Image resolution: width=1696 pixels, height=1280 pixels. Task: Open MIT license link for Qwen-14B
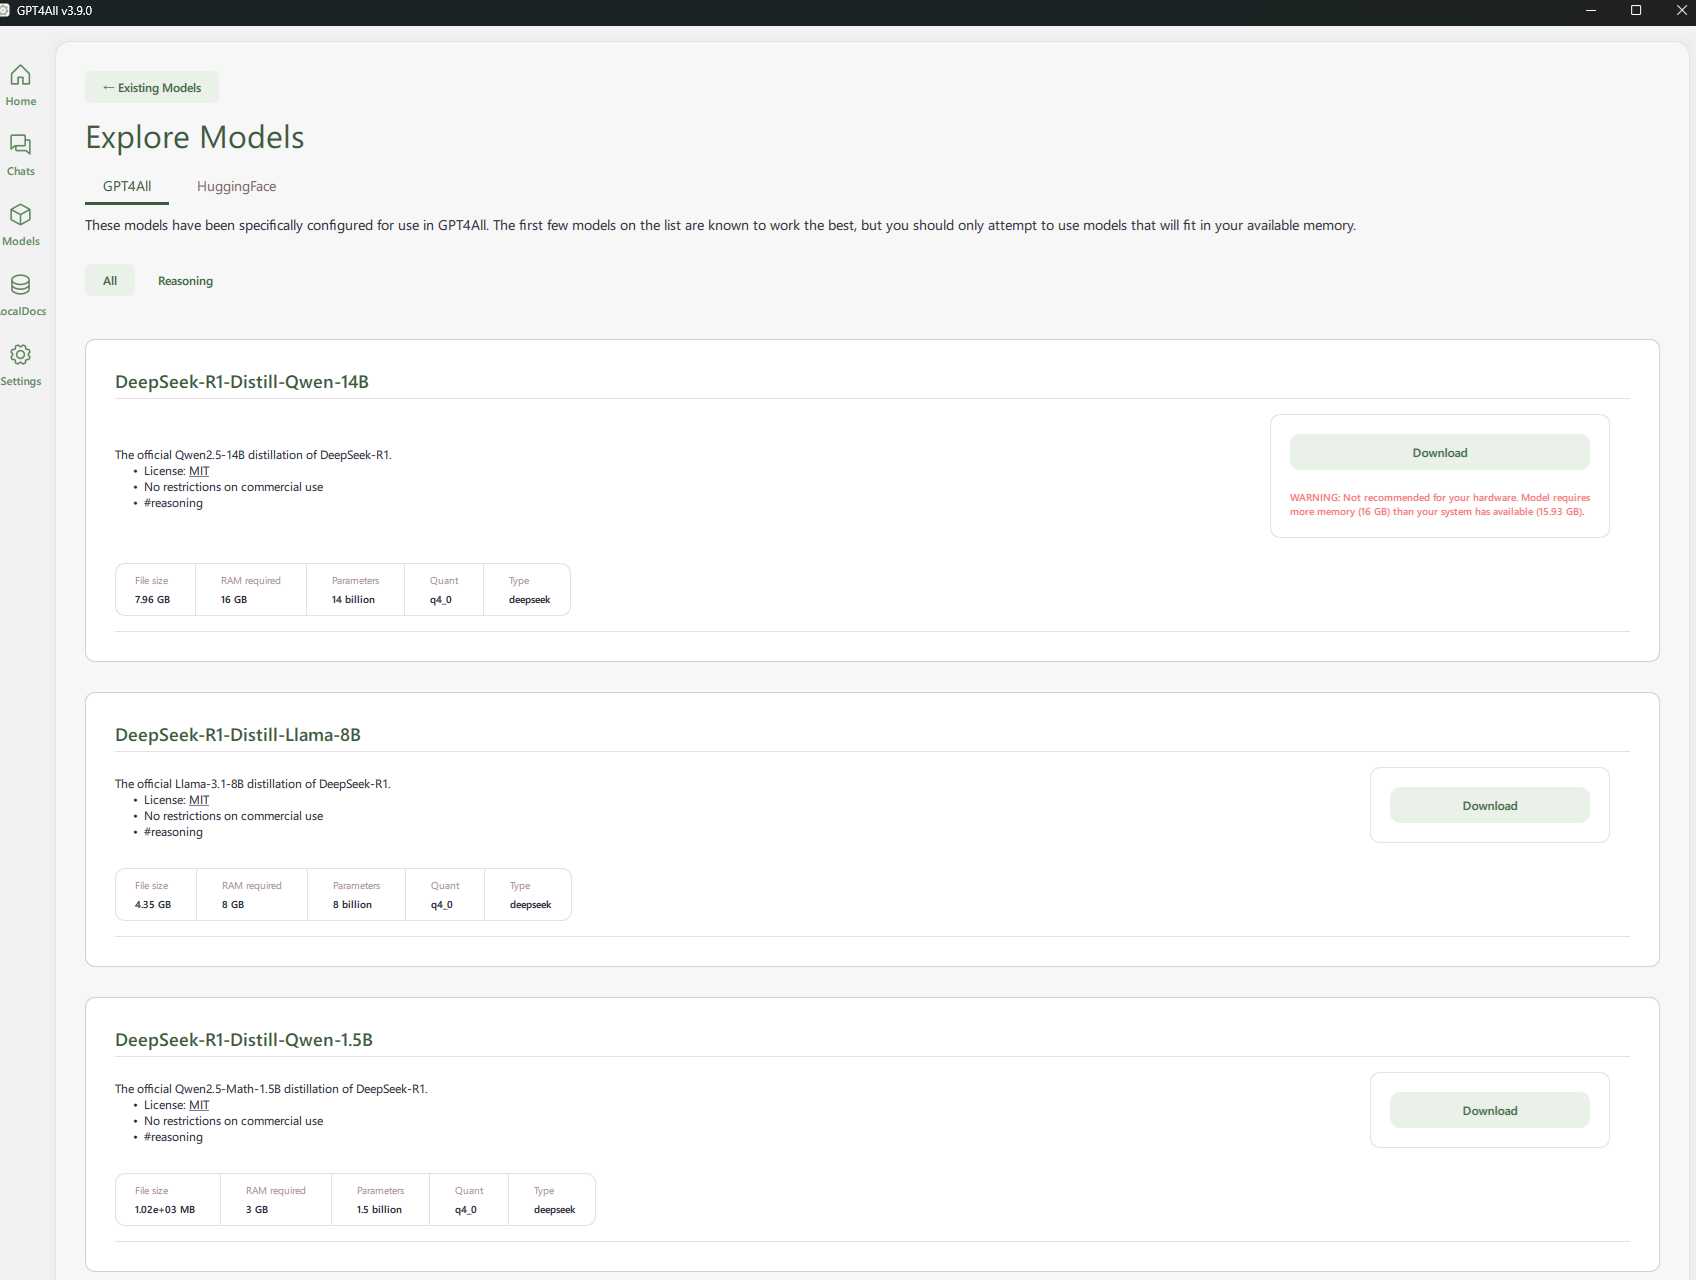pyautogui.click(x=199, y=471)
